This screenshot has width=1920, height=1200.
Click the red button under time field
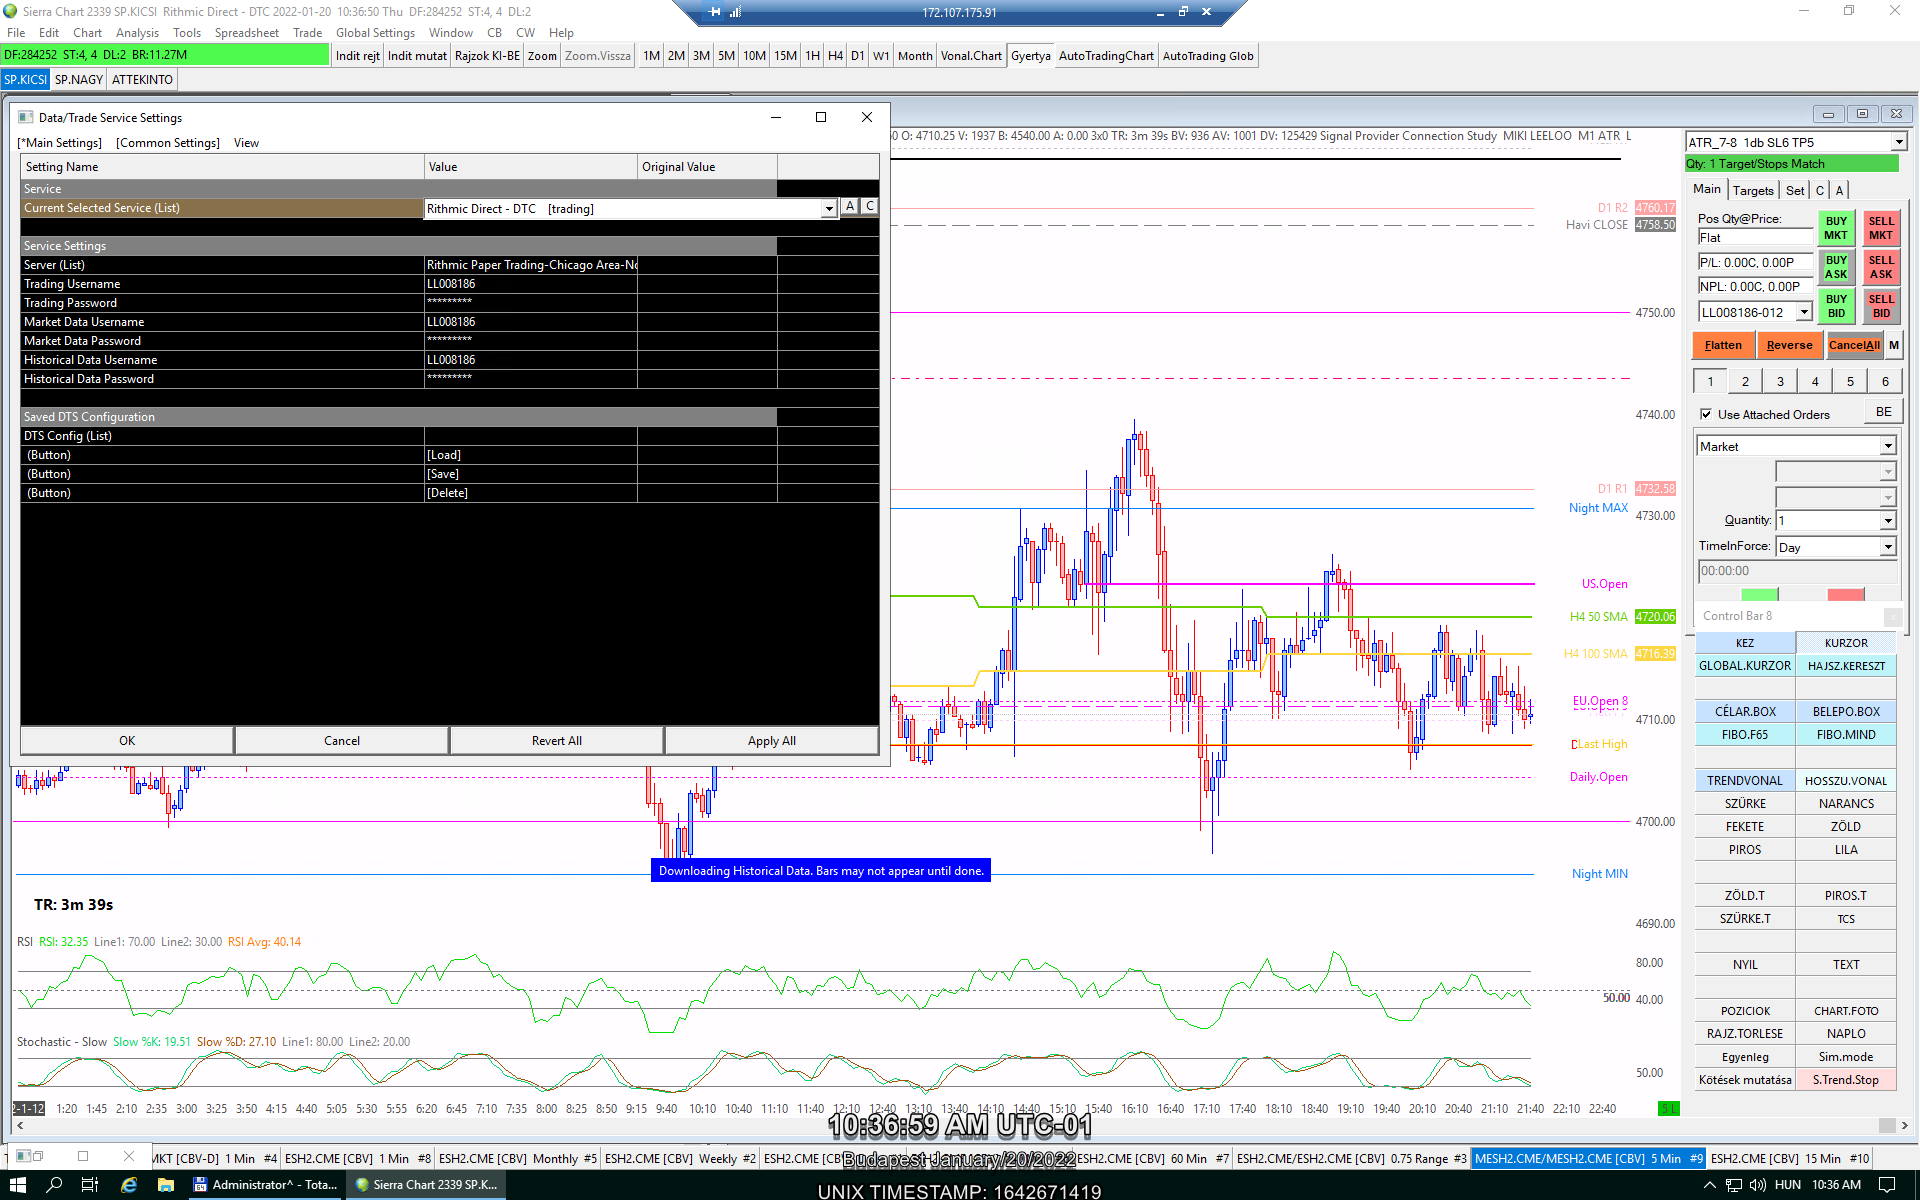point(1846,595)
